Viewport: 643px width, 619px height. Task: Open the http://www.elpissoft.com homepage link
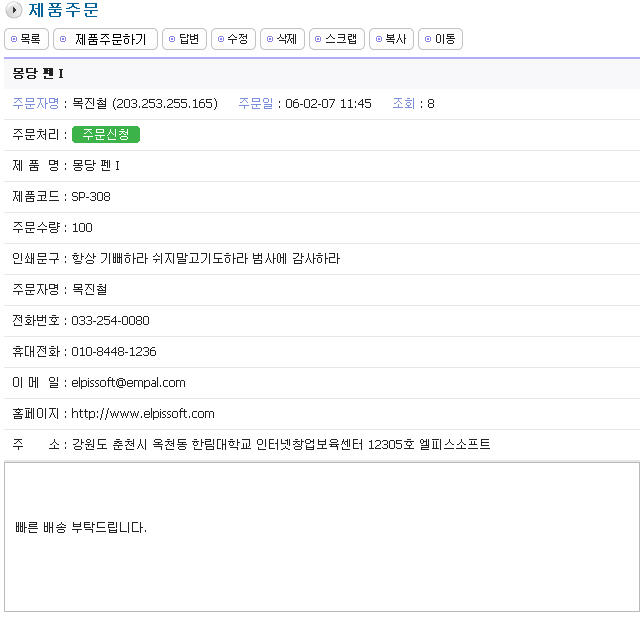click(143, 413)
